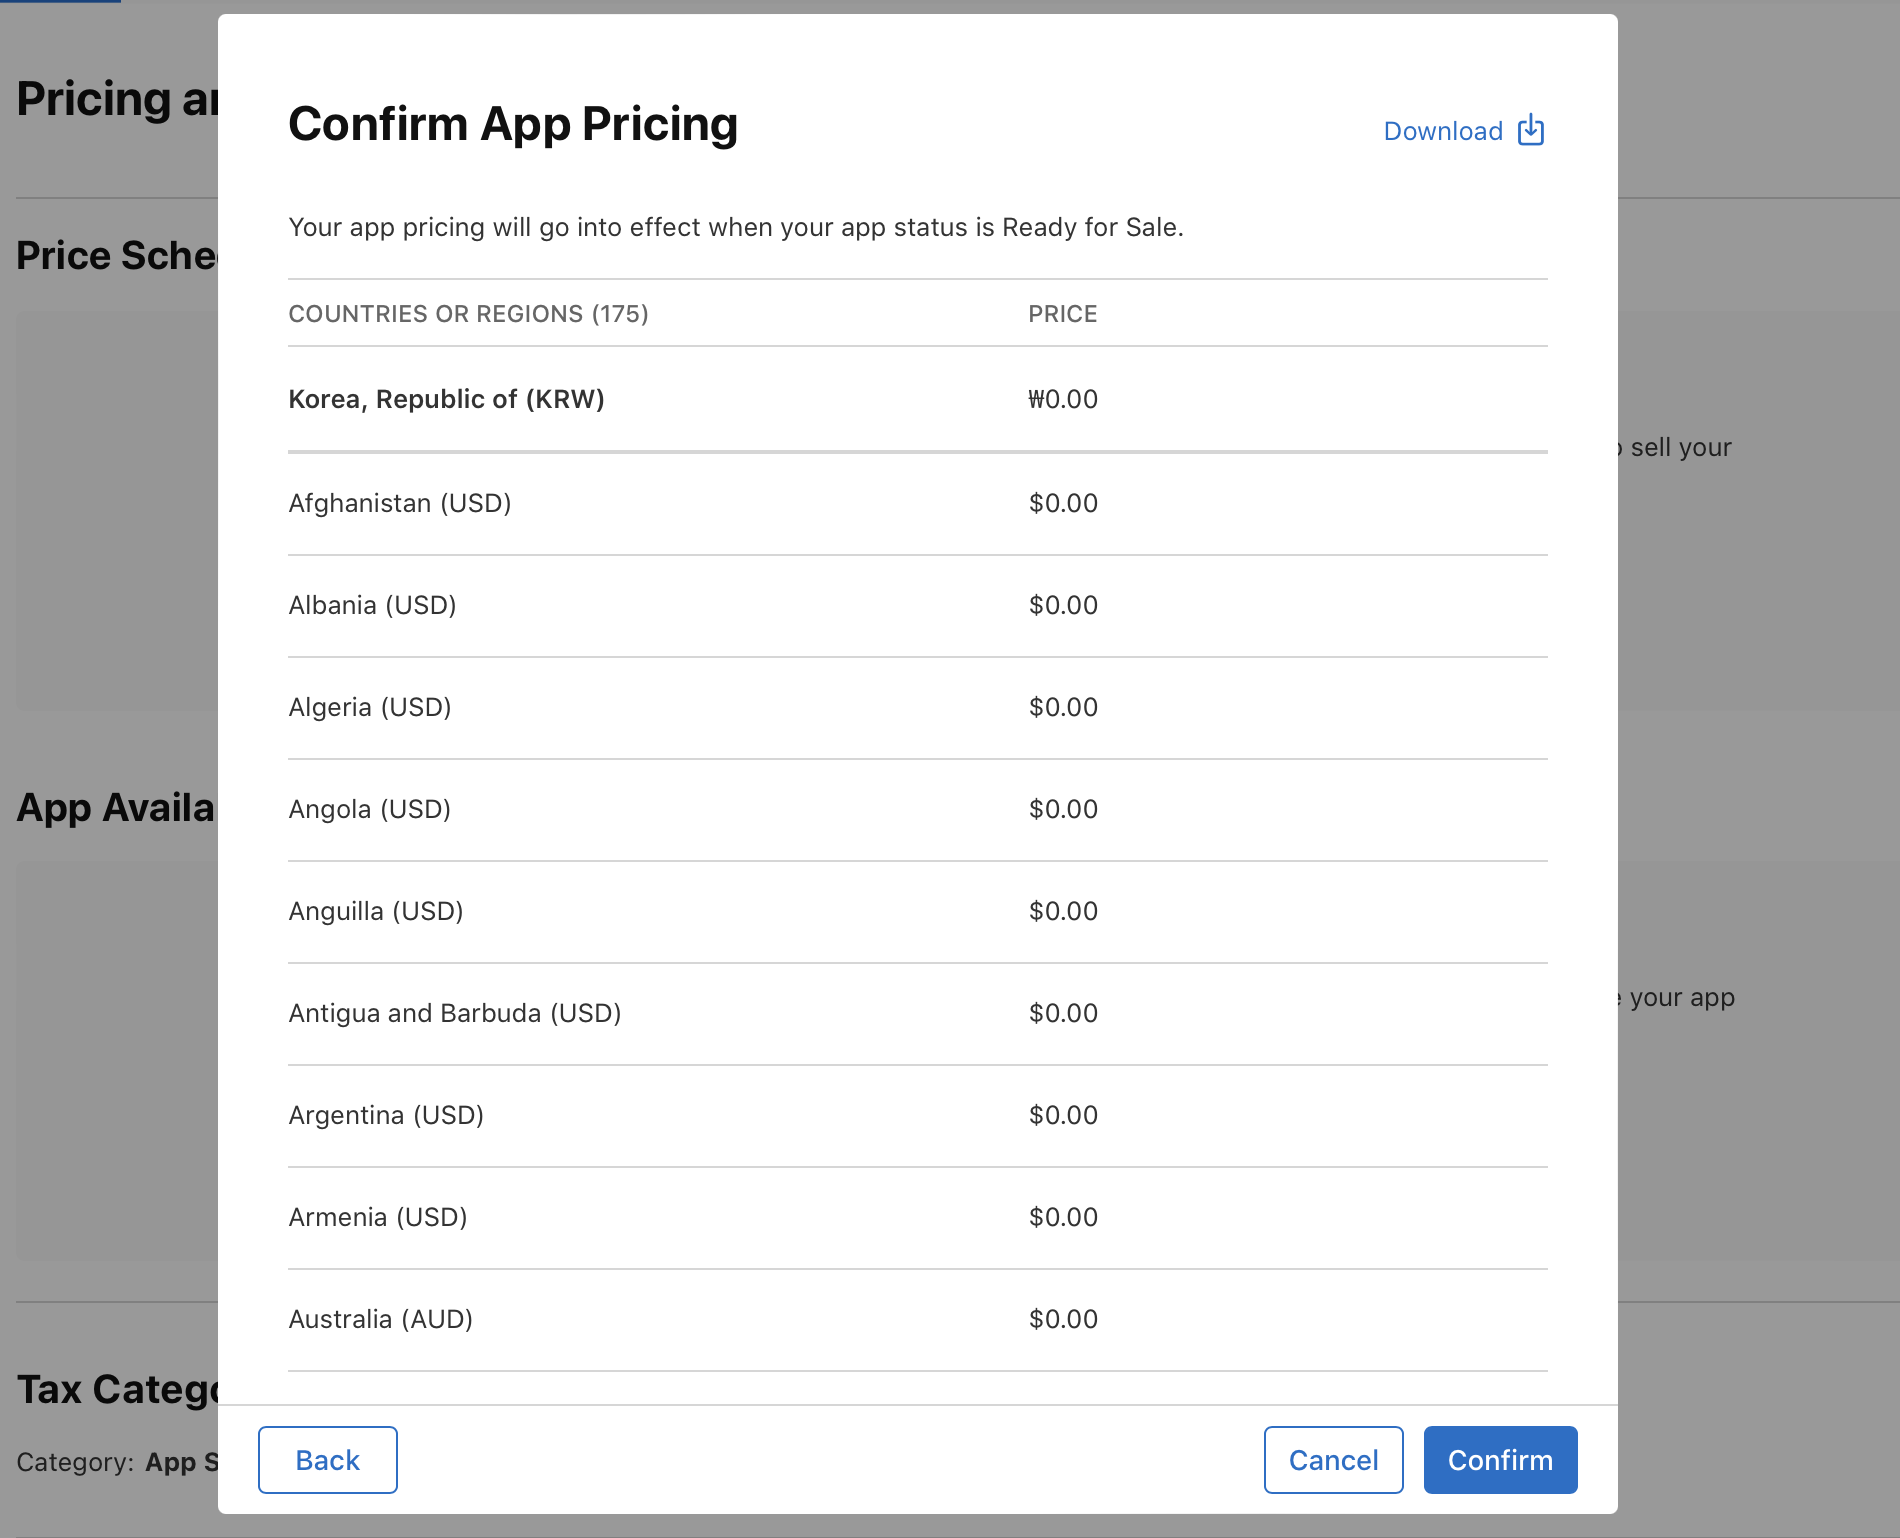Cancel the app pricing dialog

coord(1333,1460)
